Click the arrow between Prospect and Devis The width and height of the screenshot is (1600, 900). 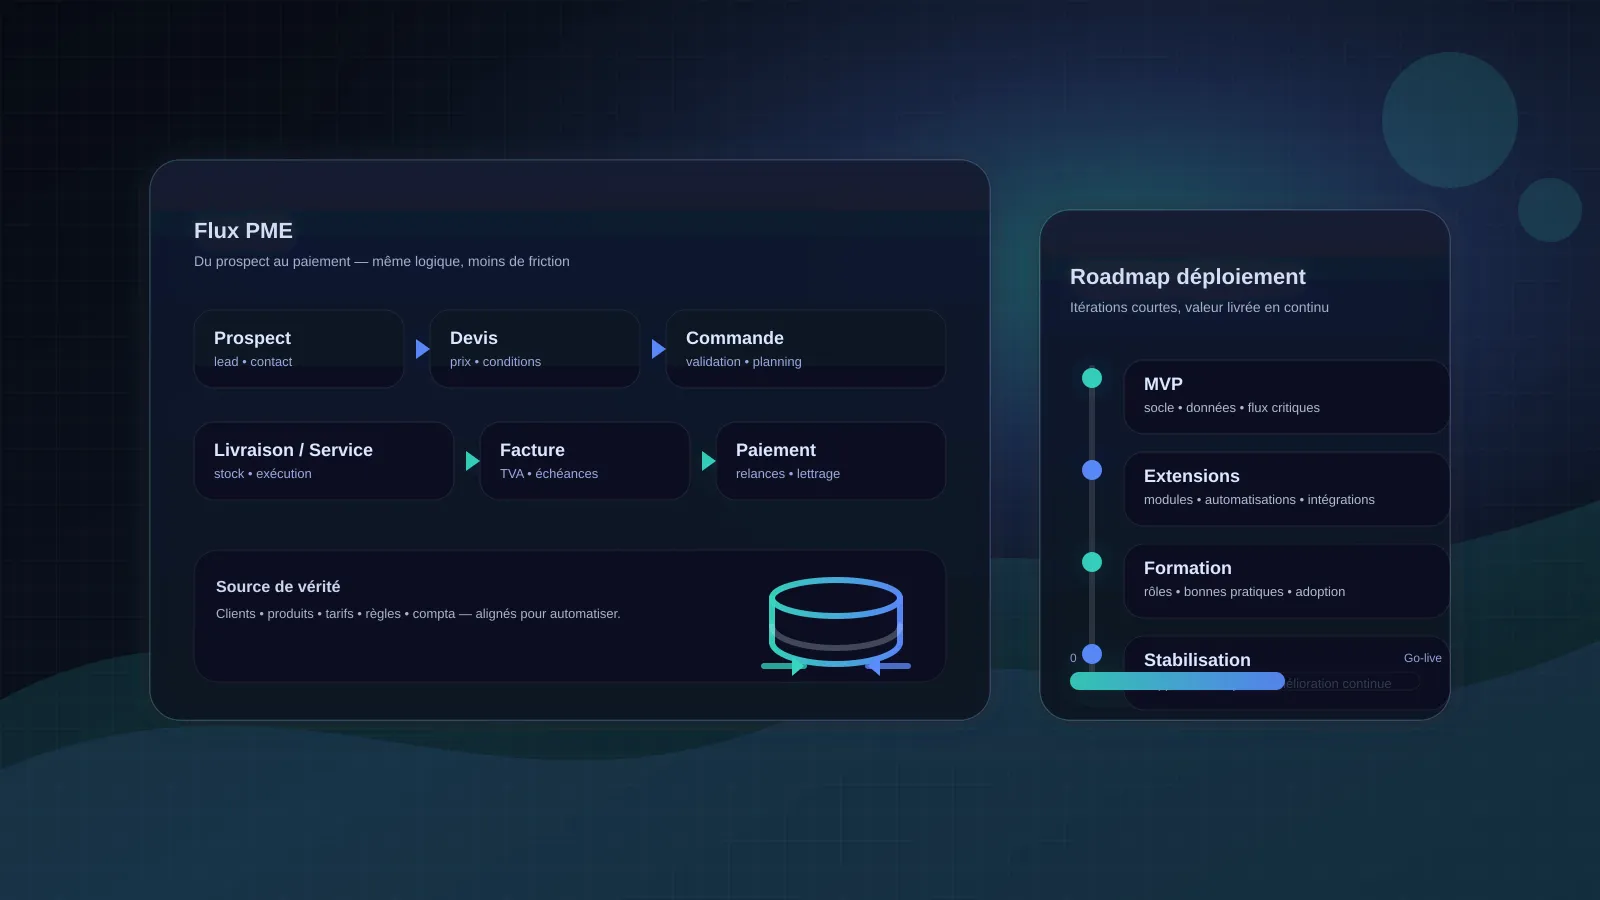(x=422, y=349)
